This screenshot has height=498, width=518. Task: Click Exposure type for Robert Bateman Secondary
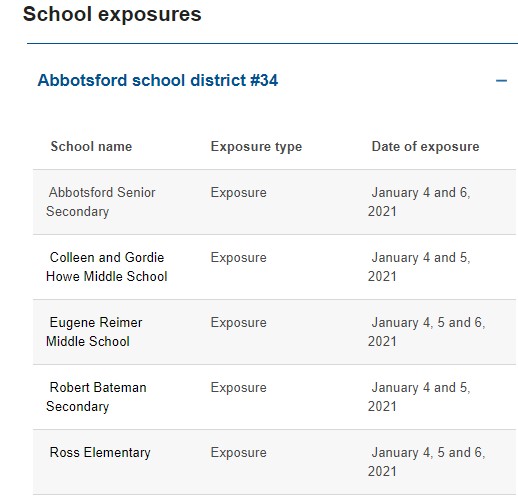(239, 388)
